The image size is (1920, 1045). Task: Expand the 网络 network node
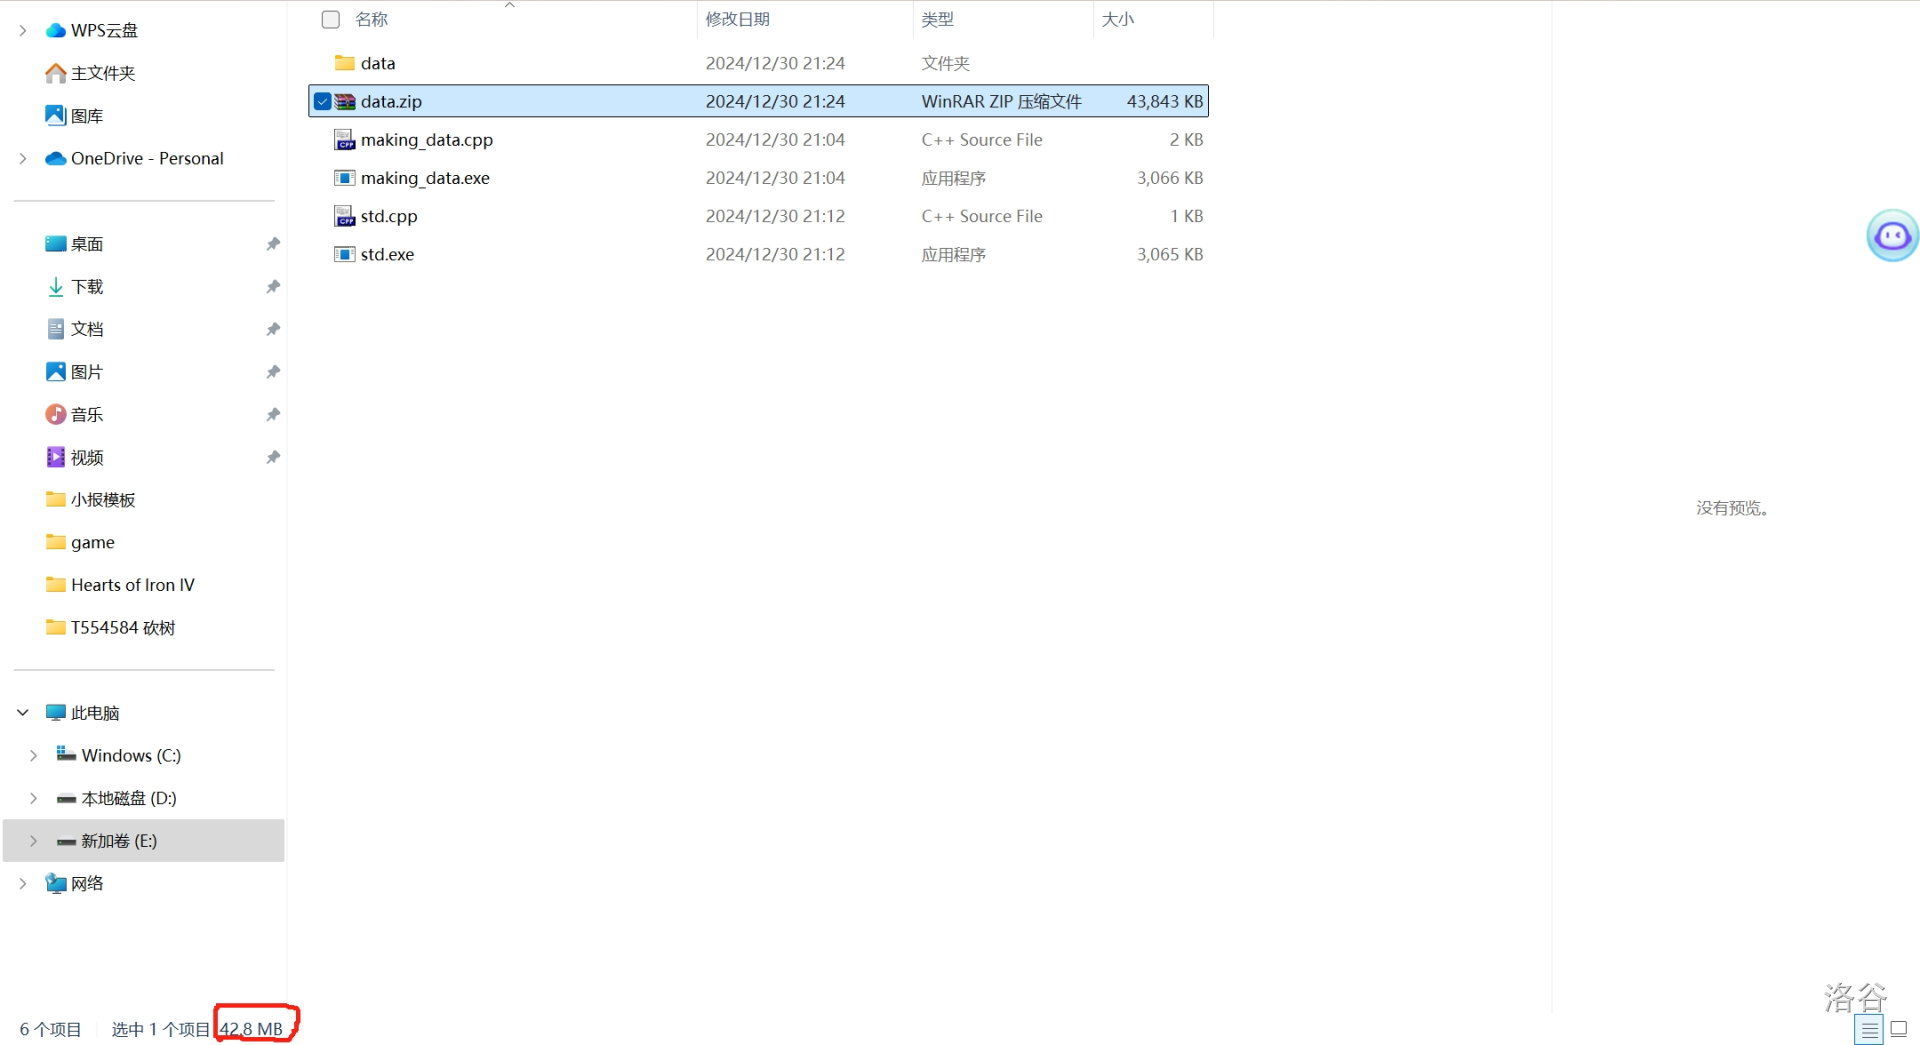(x=23, y=883)
